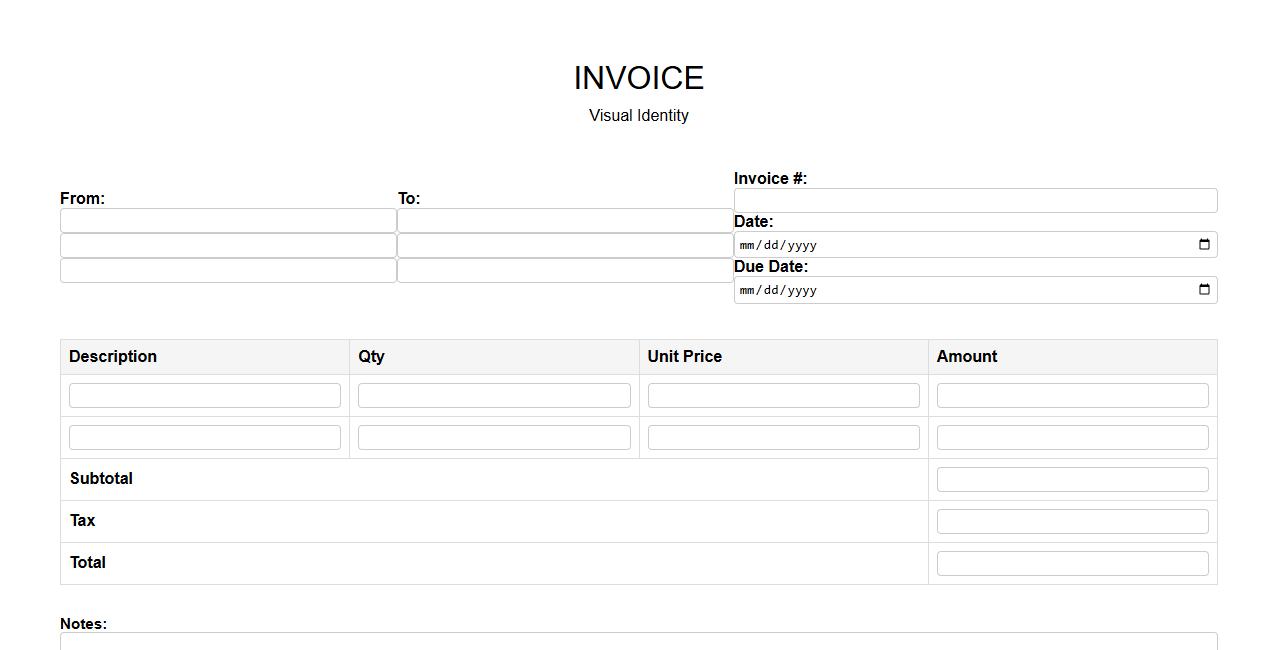This screenshot has width=1278, height=650.
Task: Click the first From address line field
Action: point(228,221)
